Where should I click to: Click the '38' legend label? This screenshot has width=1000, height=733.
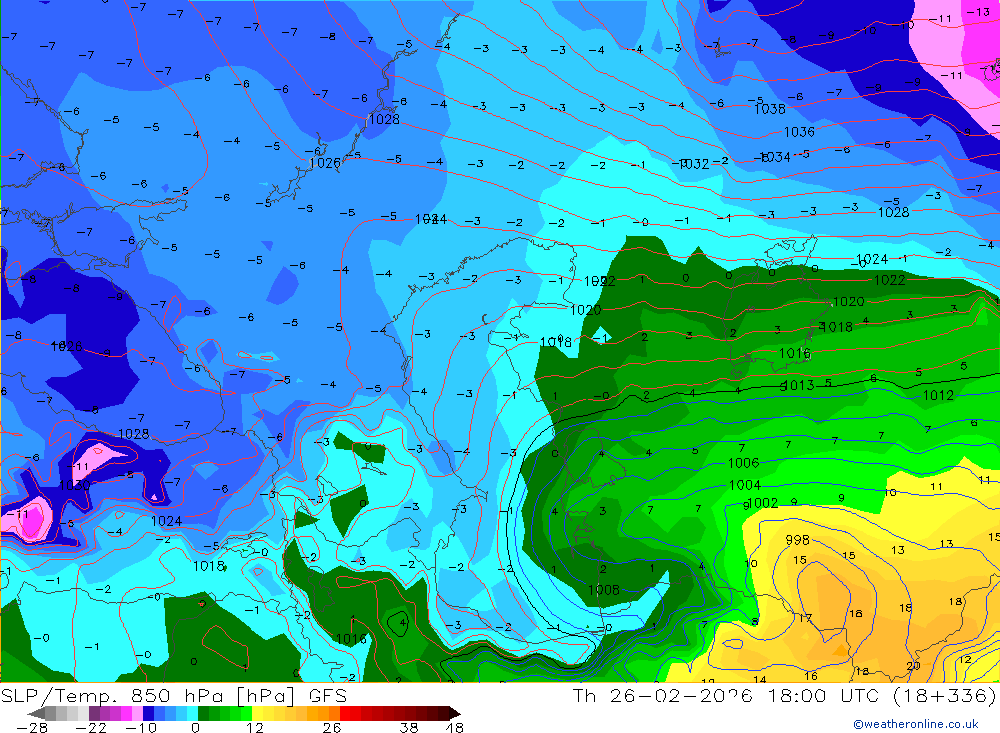point(409,728)
